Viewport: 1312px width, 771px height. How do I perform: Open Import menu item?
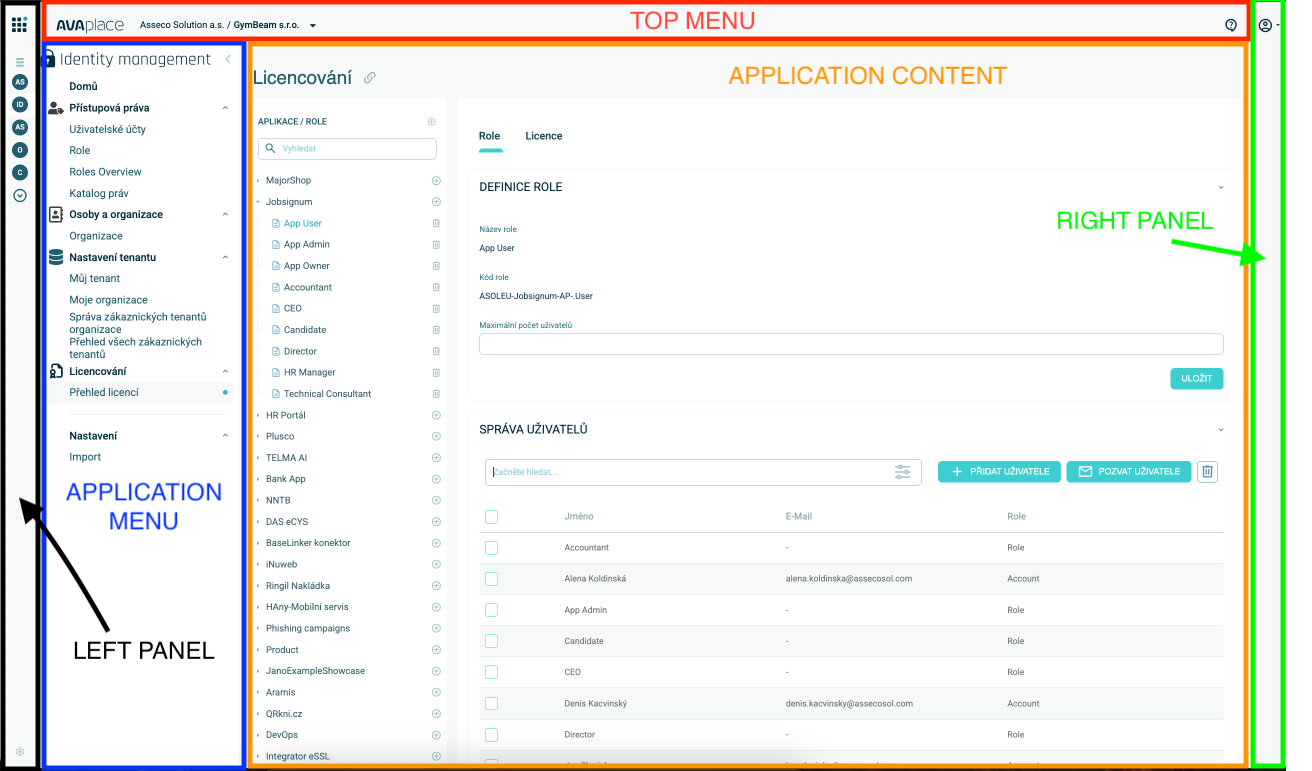(85, 457)
